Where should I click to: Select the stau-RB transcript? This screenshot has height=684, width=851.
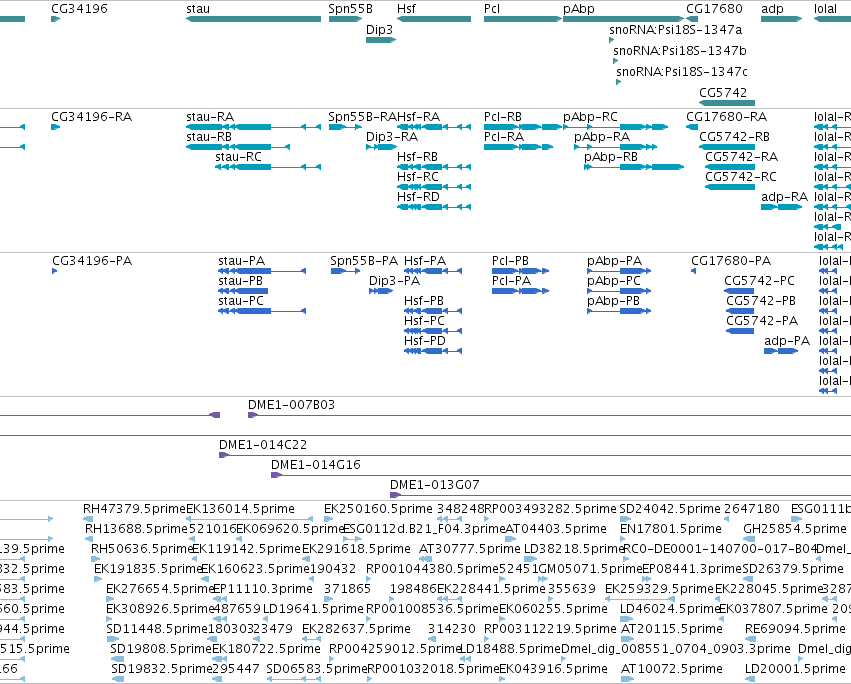238,147
